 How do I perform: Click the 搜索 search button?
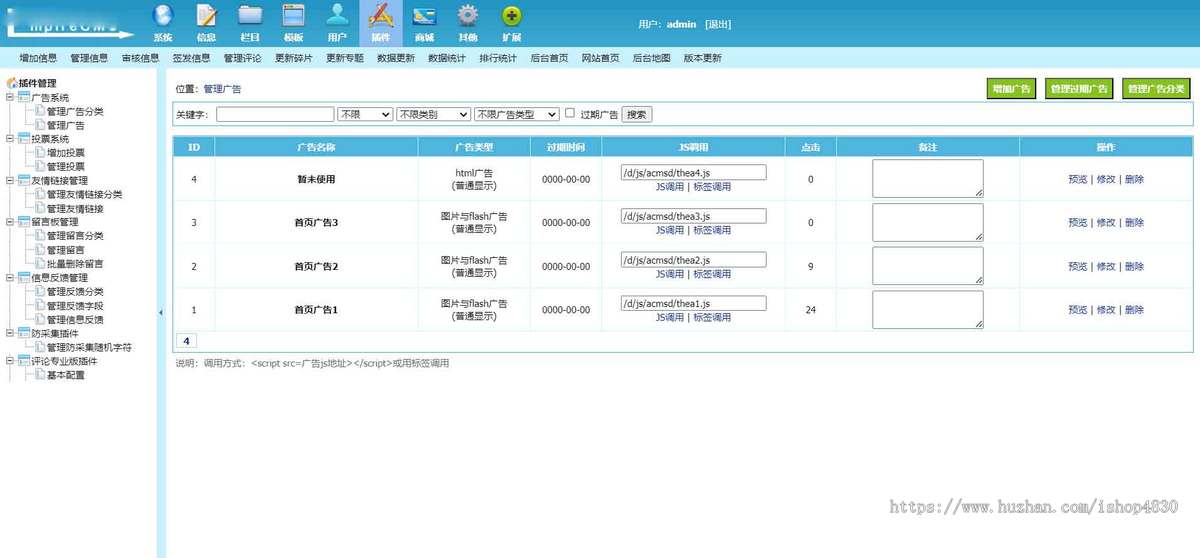point(637,114)
